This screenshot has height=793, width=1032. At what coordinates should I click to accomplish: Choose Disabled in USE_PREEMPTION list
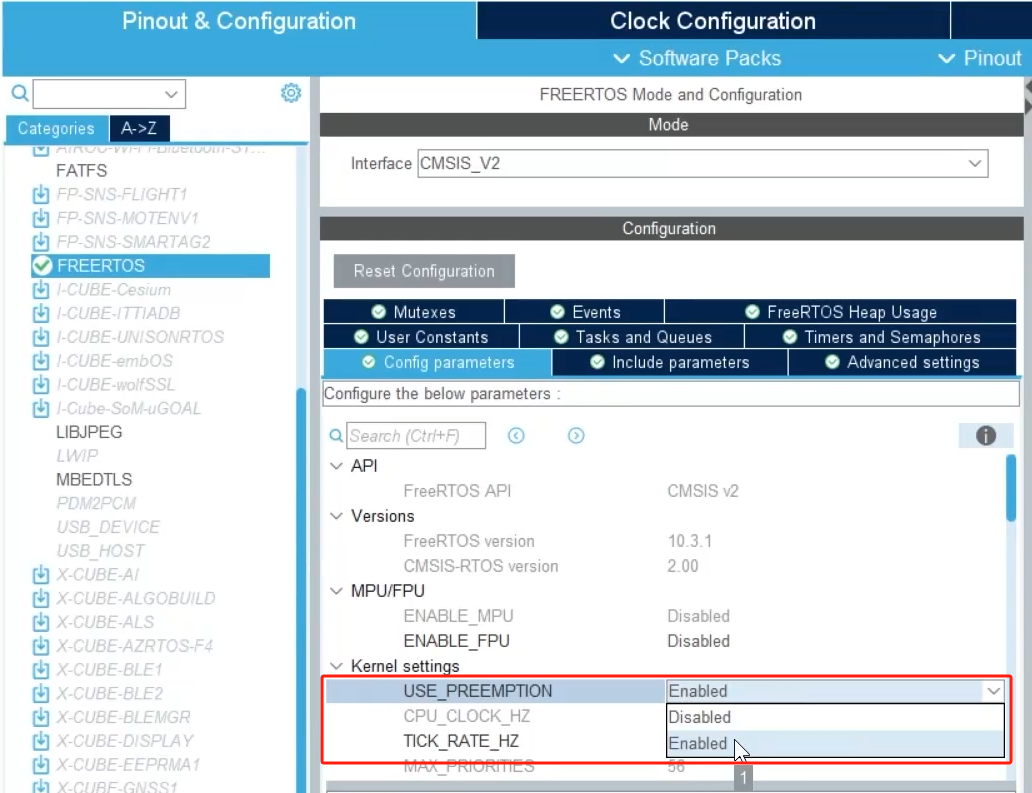point(835,717)
